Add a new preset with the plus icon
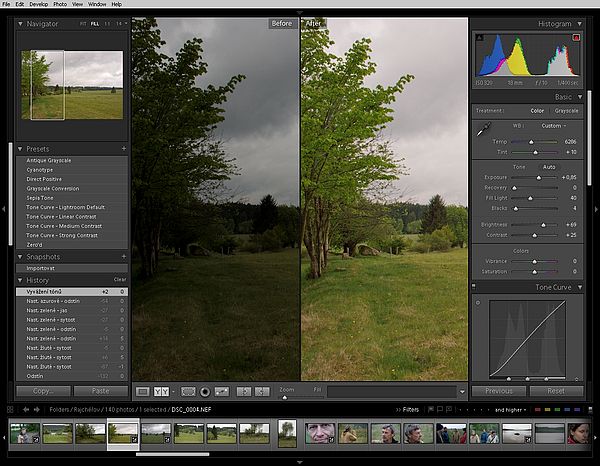The image size is (600, 466). (x=124, y=148)
